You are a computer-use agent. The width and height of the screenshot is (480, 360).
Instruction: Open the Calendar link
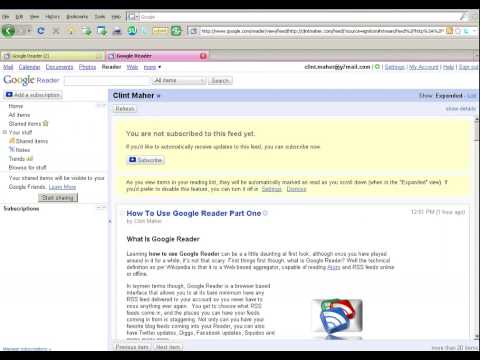[x=29, y=67]
